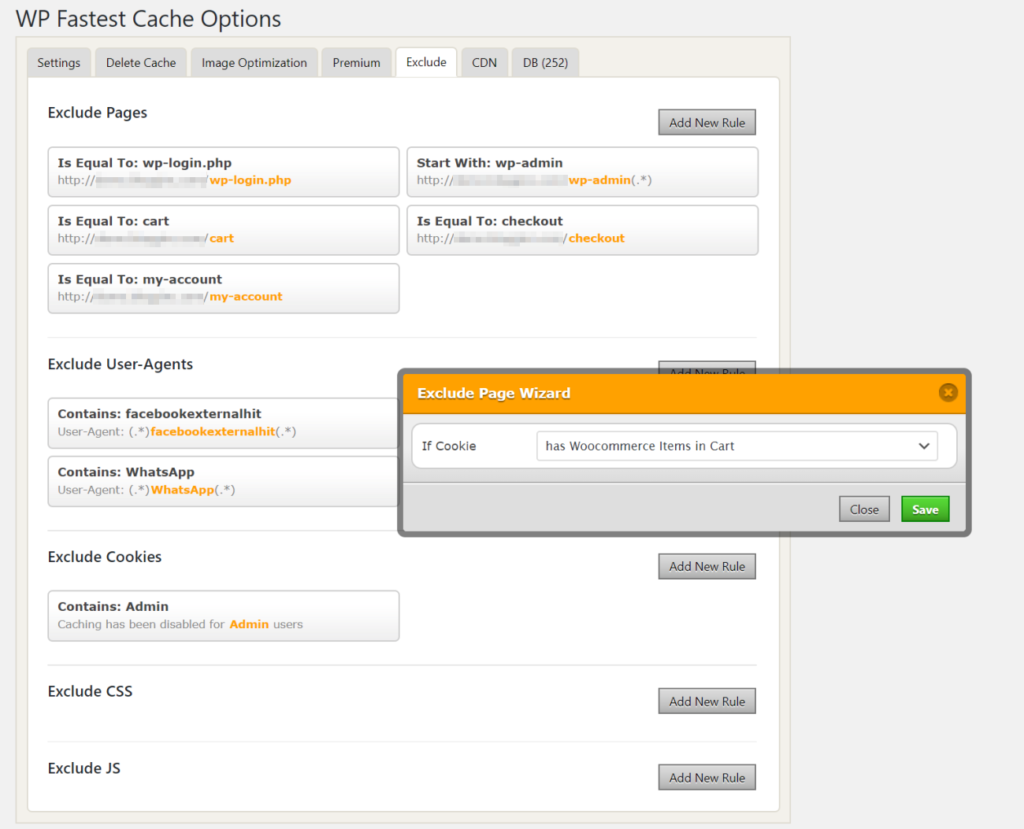The image size is (1024, 829).
Task: Add a new rule under Exclude JS
Action: [x=707, y=777]
